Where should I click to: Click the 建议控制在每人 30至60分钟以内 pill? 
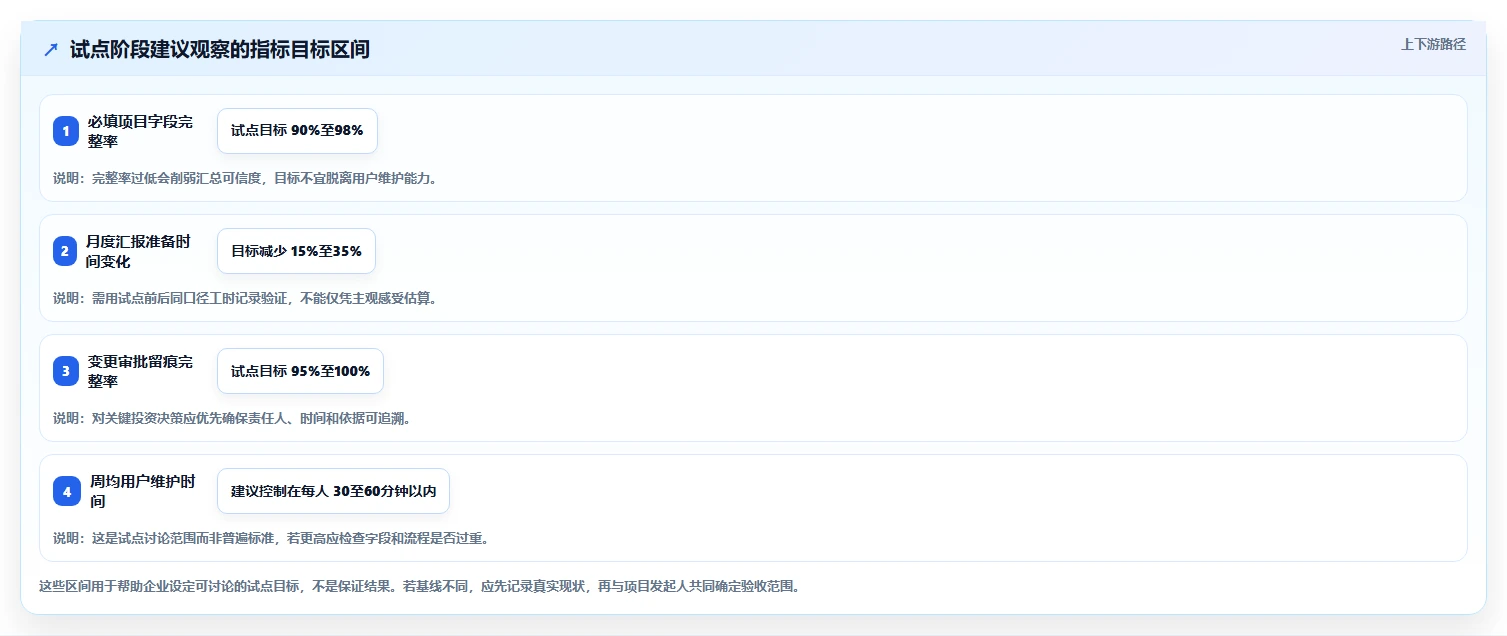click(333, 491)
